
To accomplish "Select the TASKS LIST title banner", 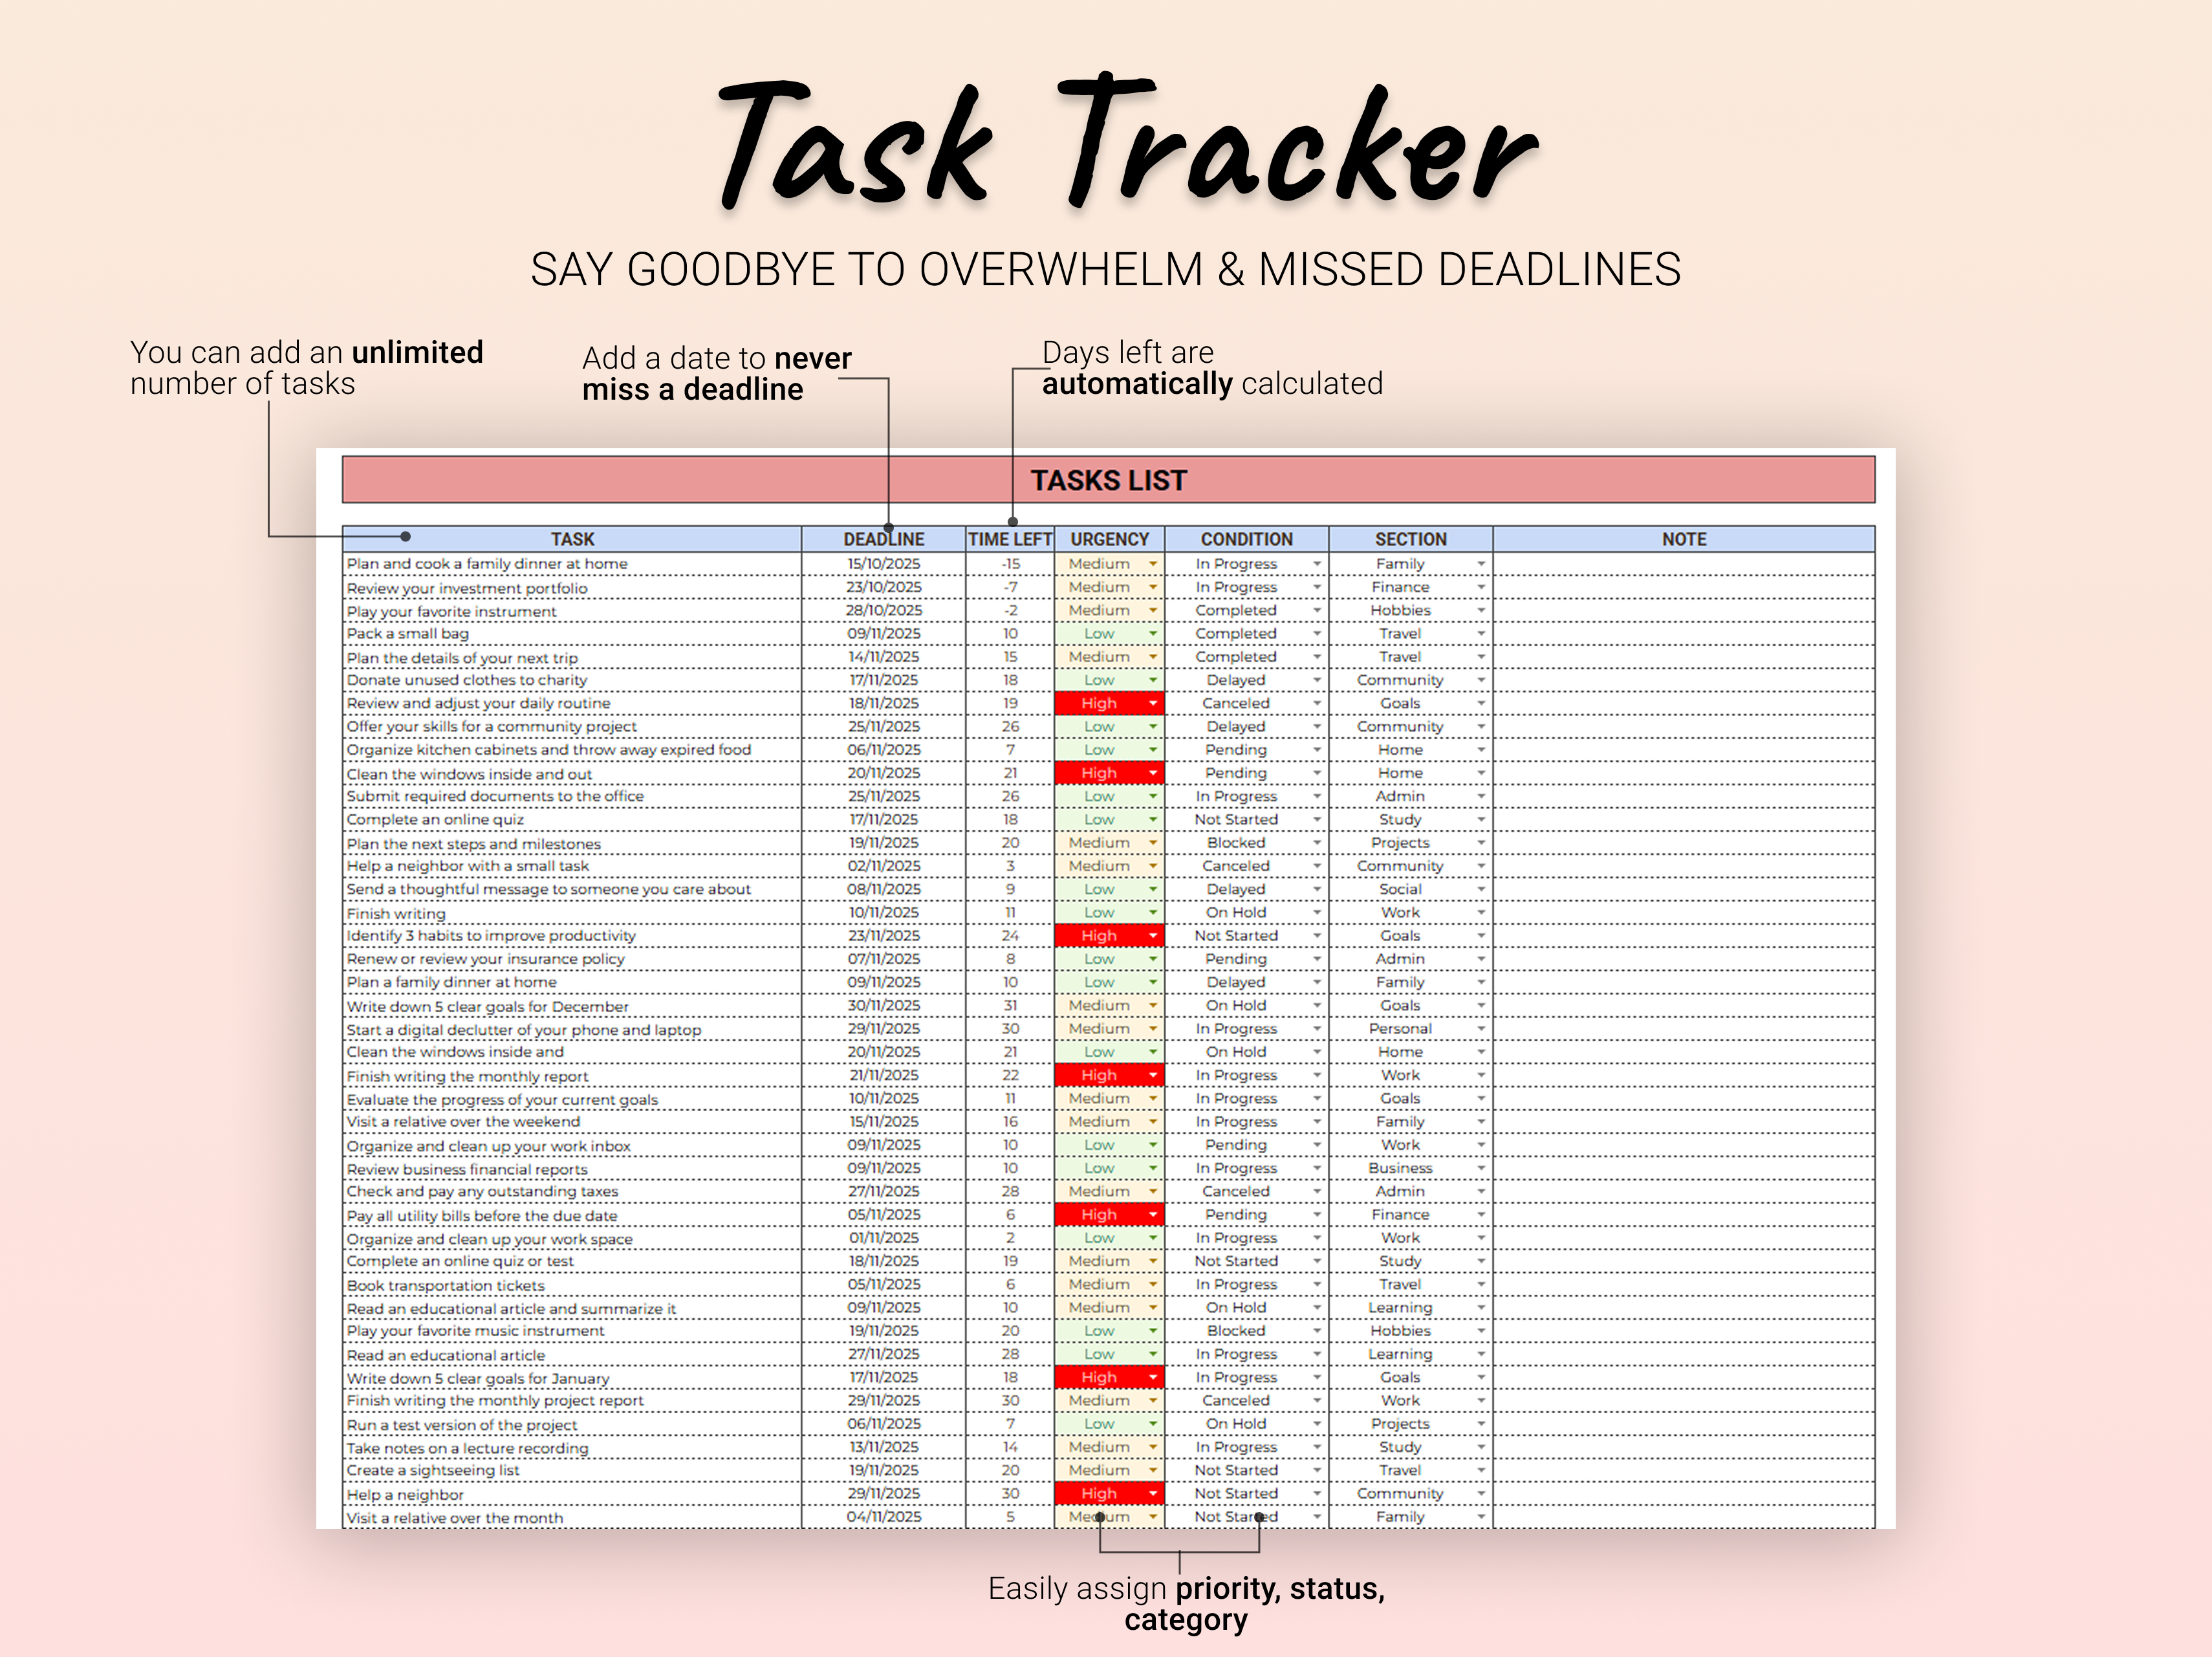I will pos(1108,480).
